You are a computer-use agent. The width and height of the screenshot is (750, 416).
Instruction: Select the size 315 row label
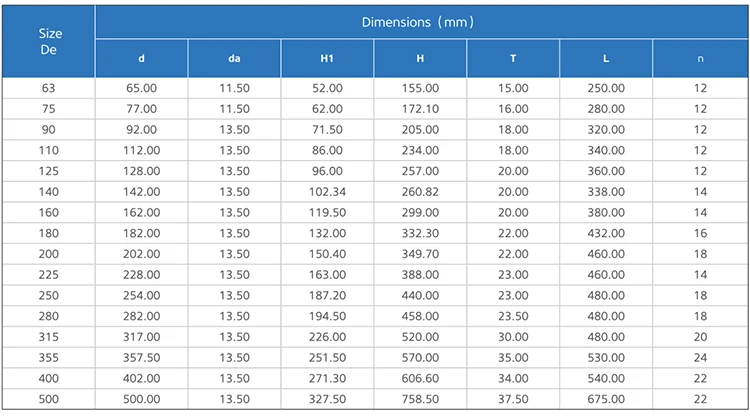coord(50,337)
